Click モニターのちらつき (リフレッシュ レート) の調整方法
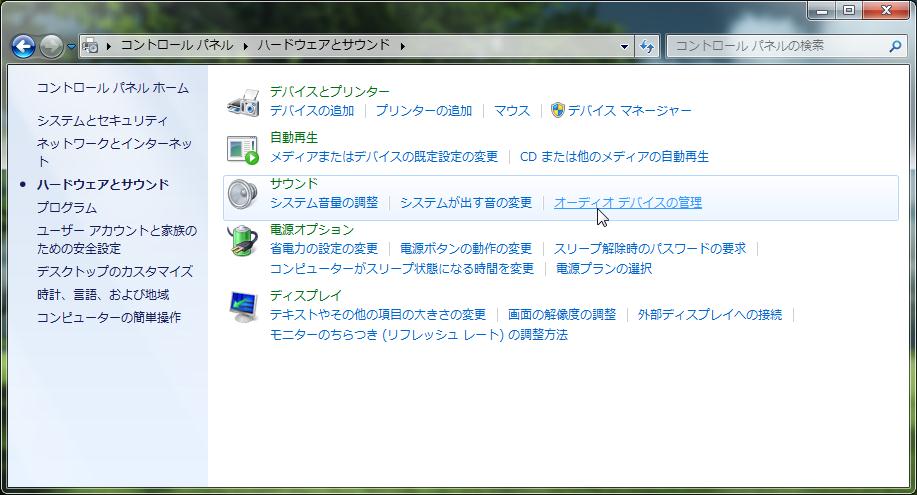The image size is (917, 495). [x=419, y=335]
